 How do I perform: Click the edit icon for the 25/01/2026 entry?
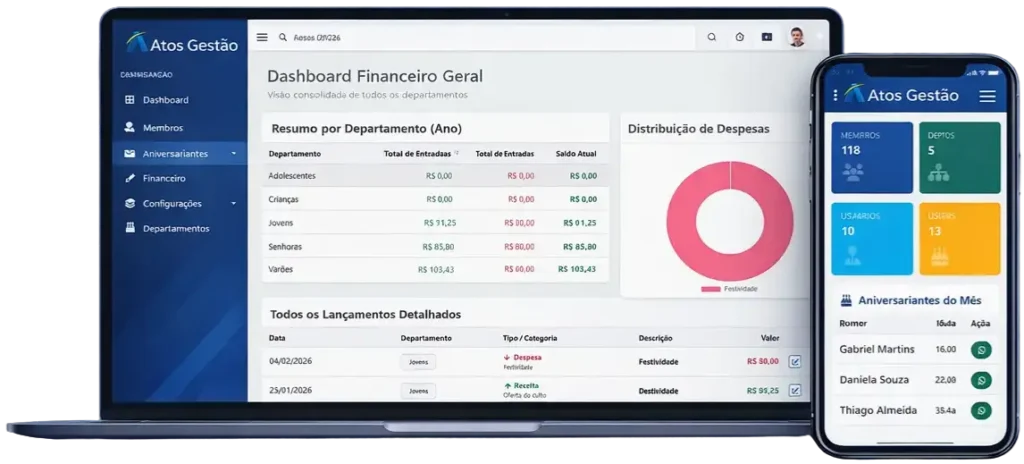point(795,390)
